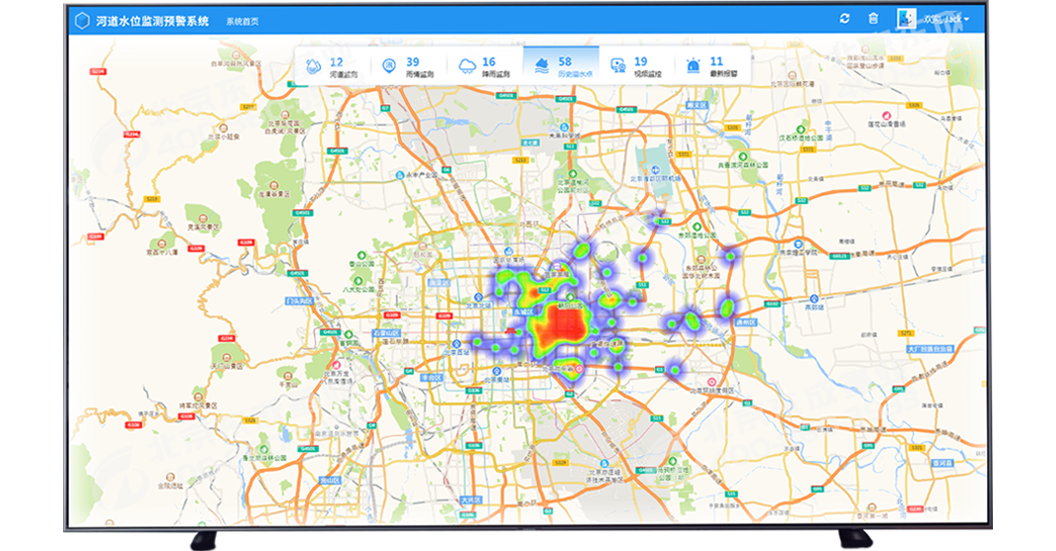Open the 系统首页 menu item
The height and width of the screenshot is (551, 1056).
(x=242, y=21)
